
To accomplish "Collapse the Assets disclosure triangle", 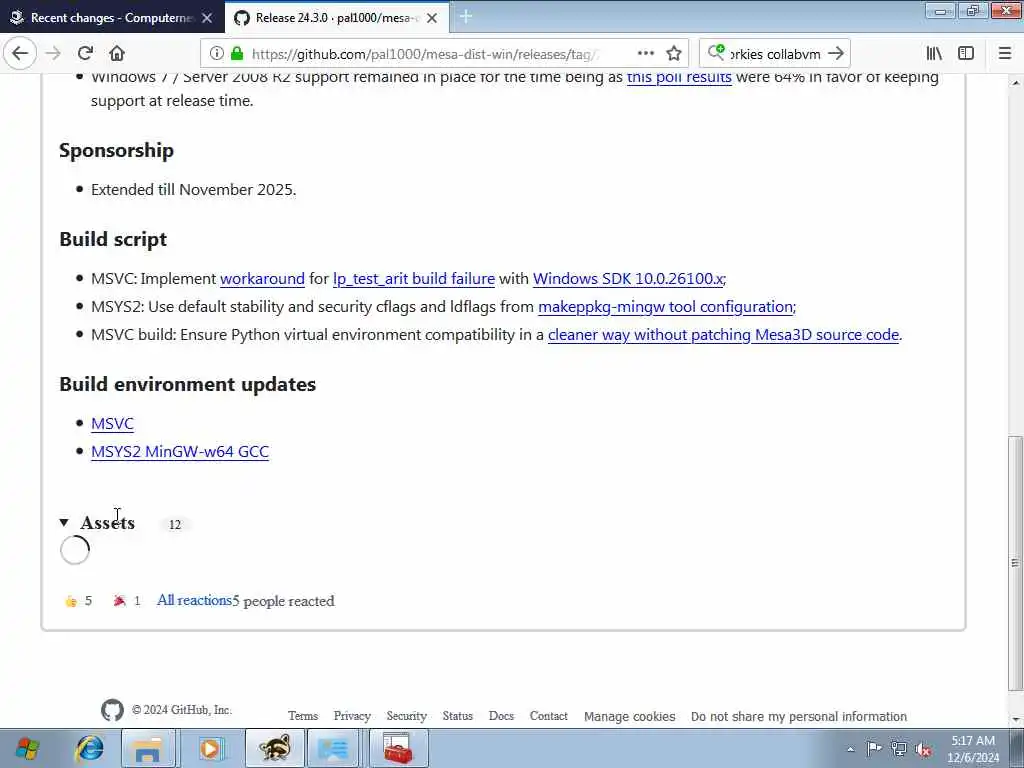I will (x=64, y=522).
